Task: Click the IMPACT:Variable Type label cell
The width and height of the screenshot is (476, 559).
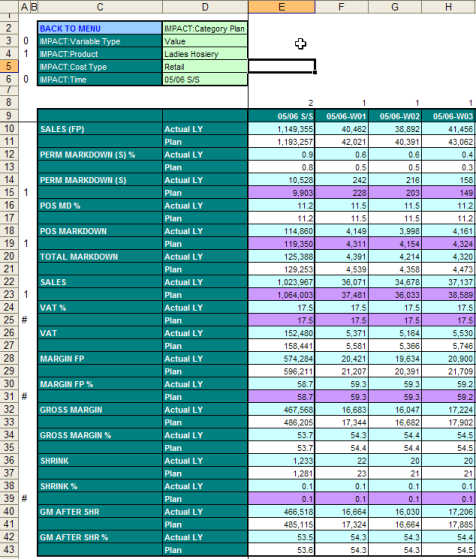Action: click(x=100, y=41)
